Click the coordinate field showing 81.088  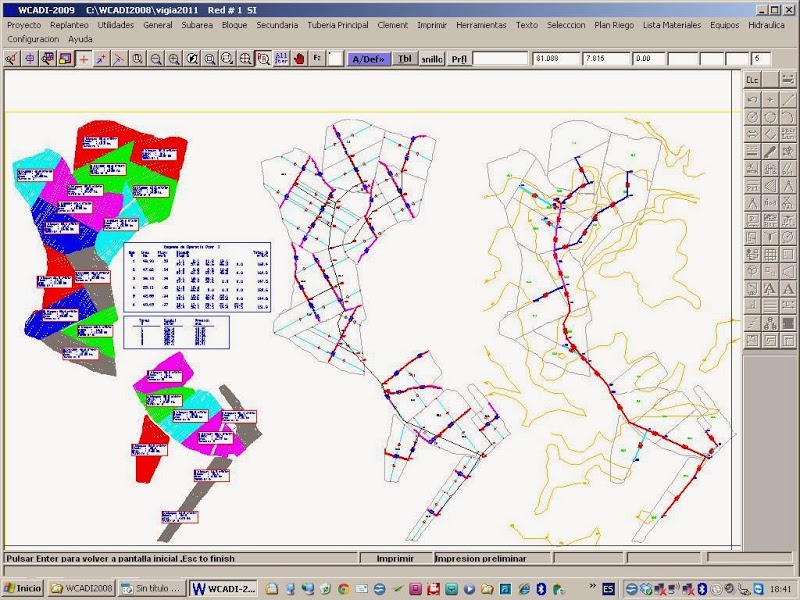[557, 59]
